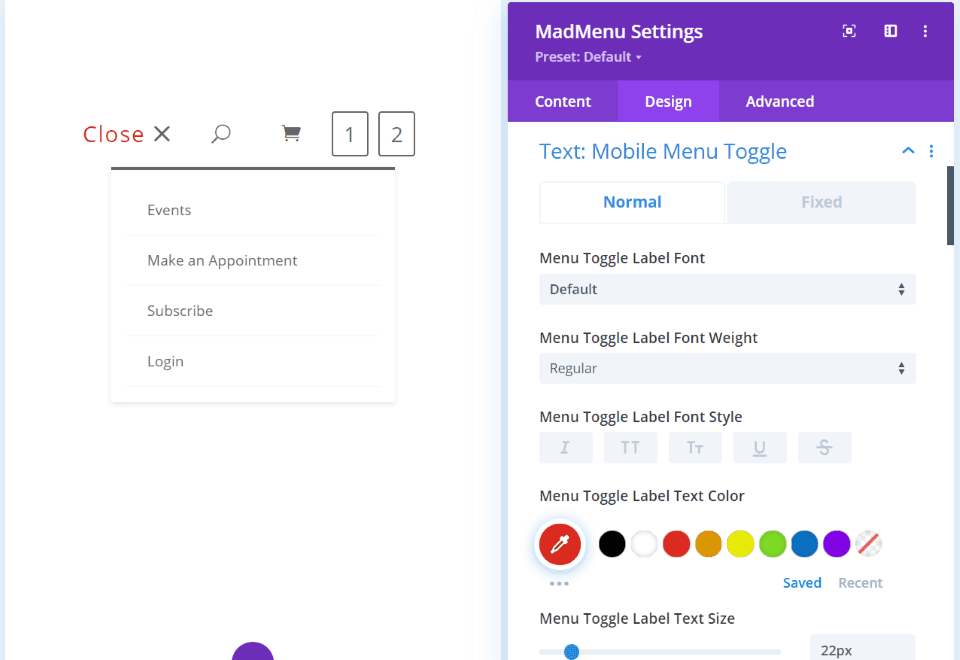Click the snap-to-sidebar columns icon
The width and height of the screenshot is (960, 660).
tap(890, 31)
